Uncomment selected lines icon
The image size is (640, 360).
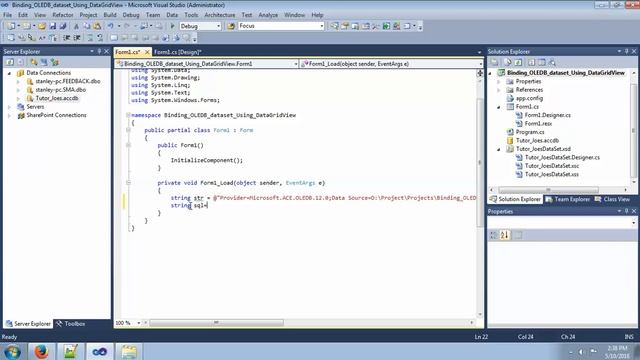[x=100, y=38]
